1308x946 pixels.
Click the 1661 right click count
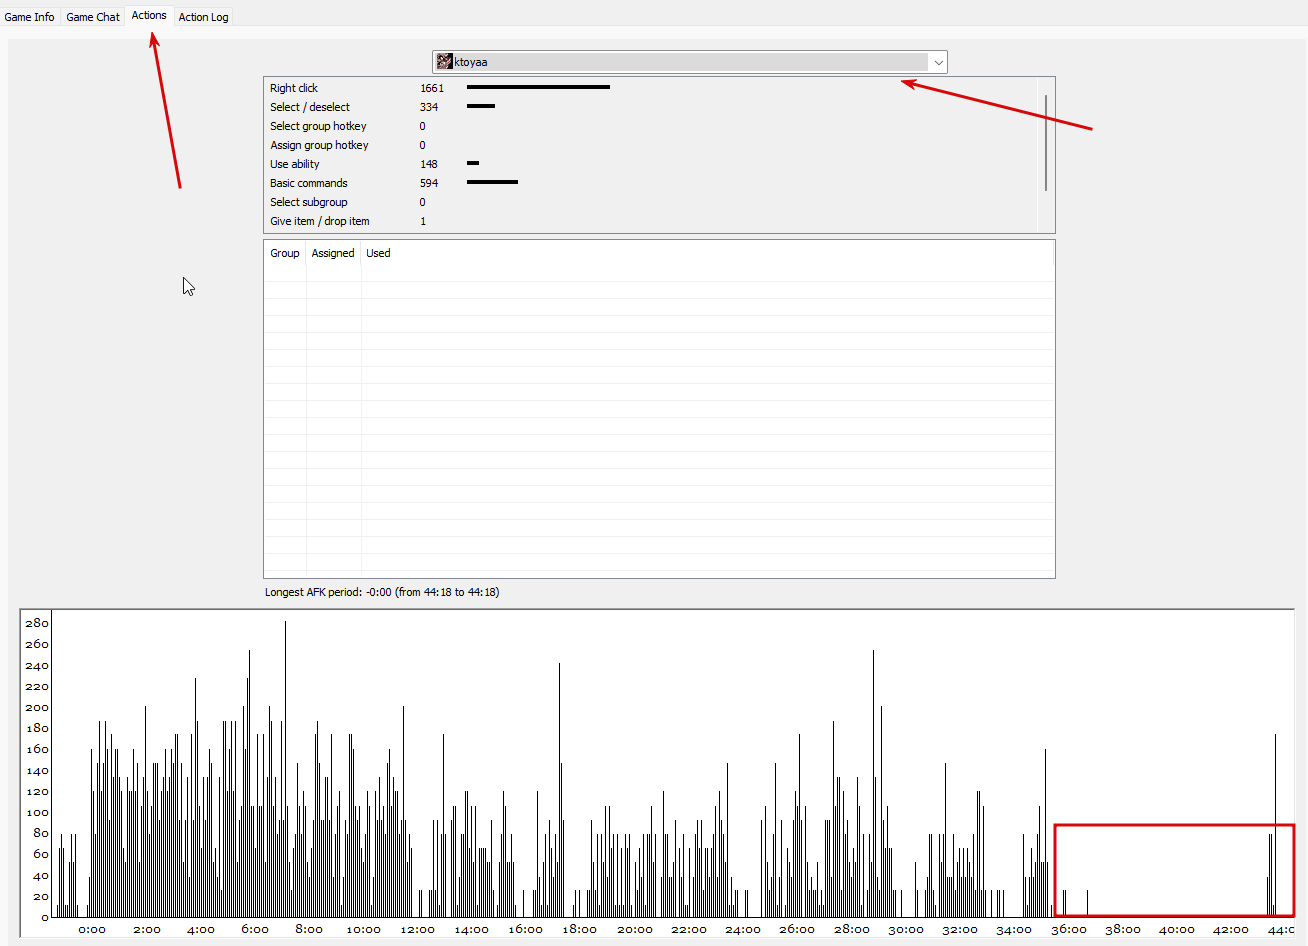432,88
